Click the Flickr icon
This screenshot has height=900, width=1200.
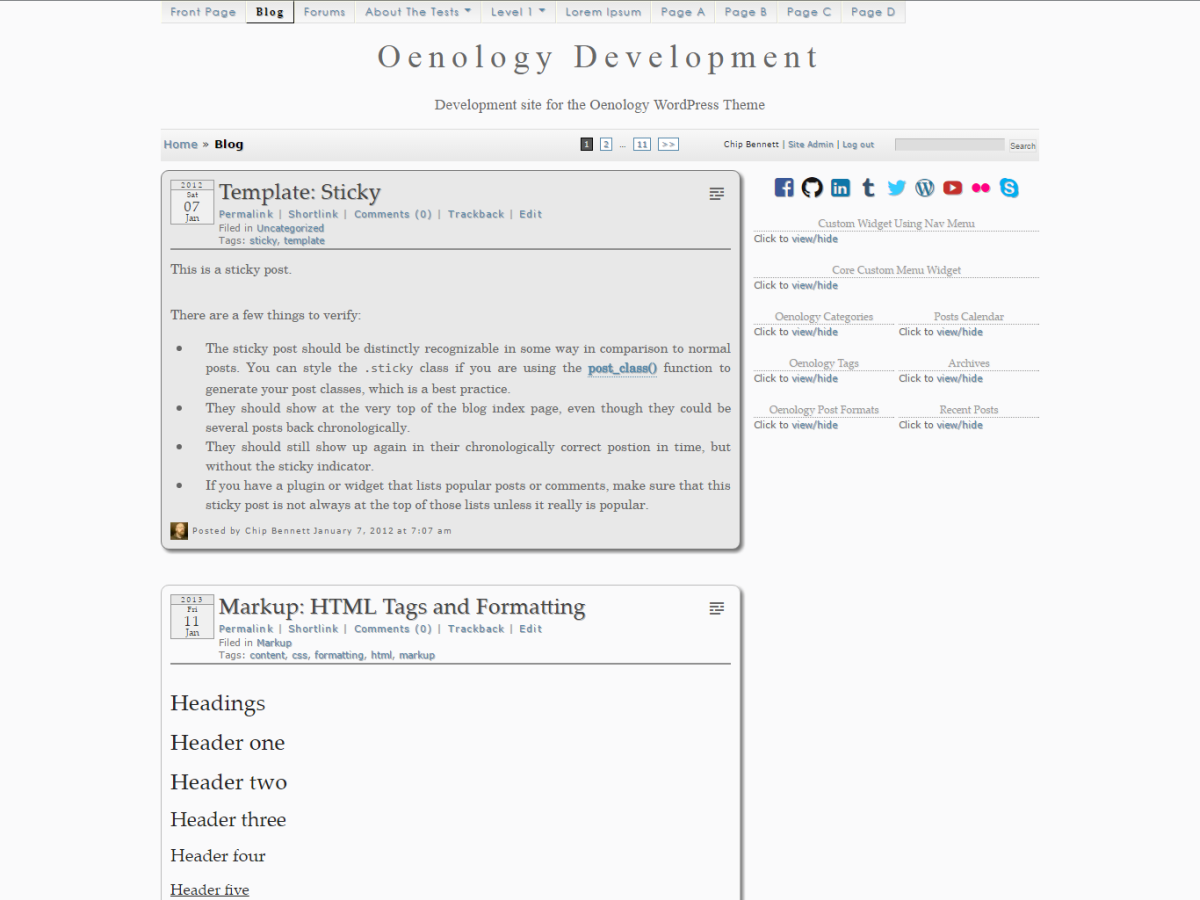click(980, 187)
